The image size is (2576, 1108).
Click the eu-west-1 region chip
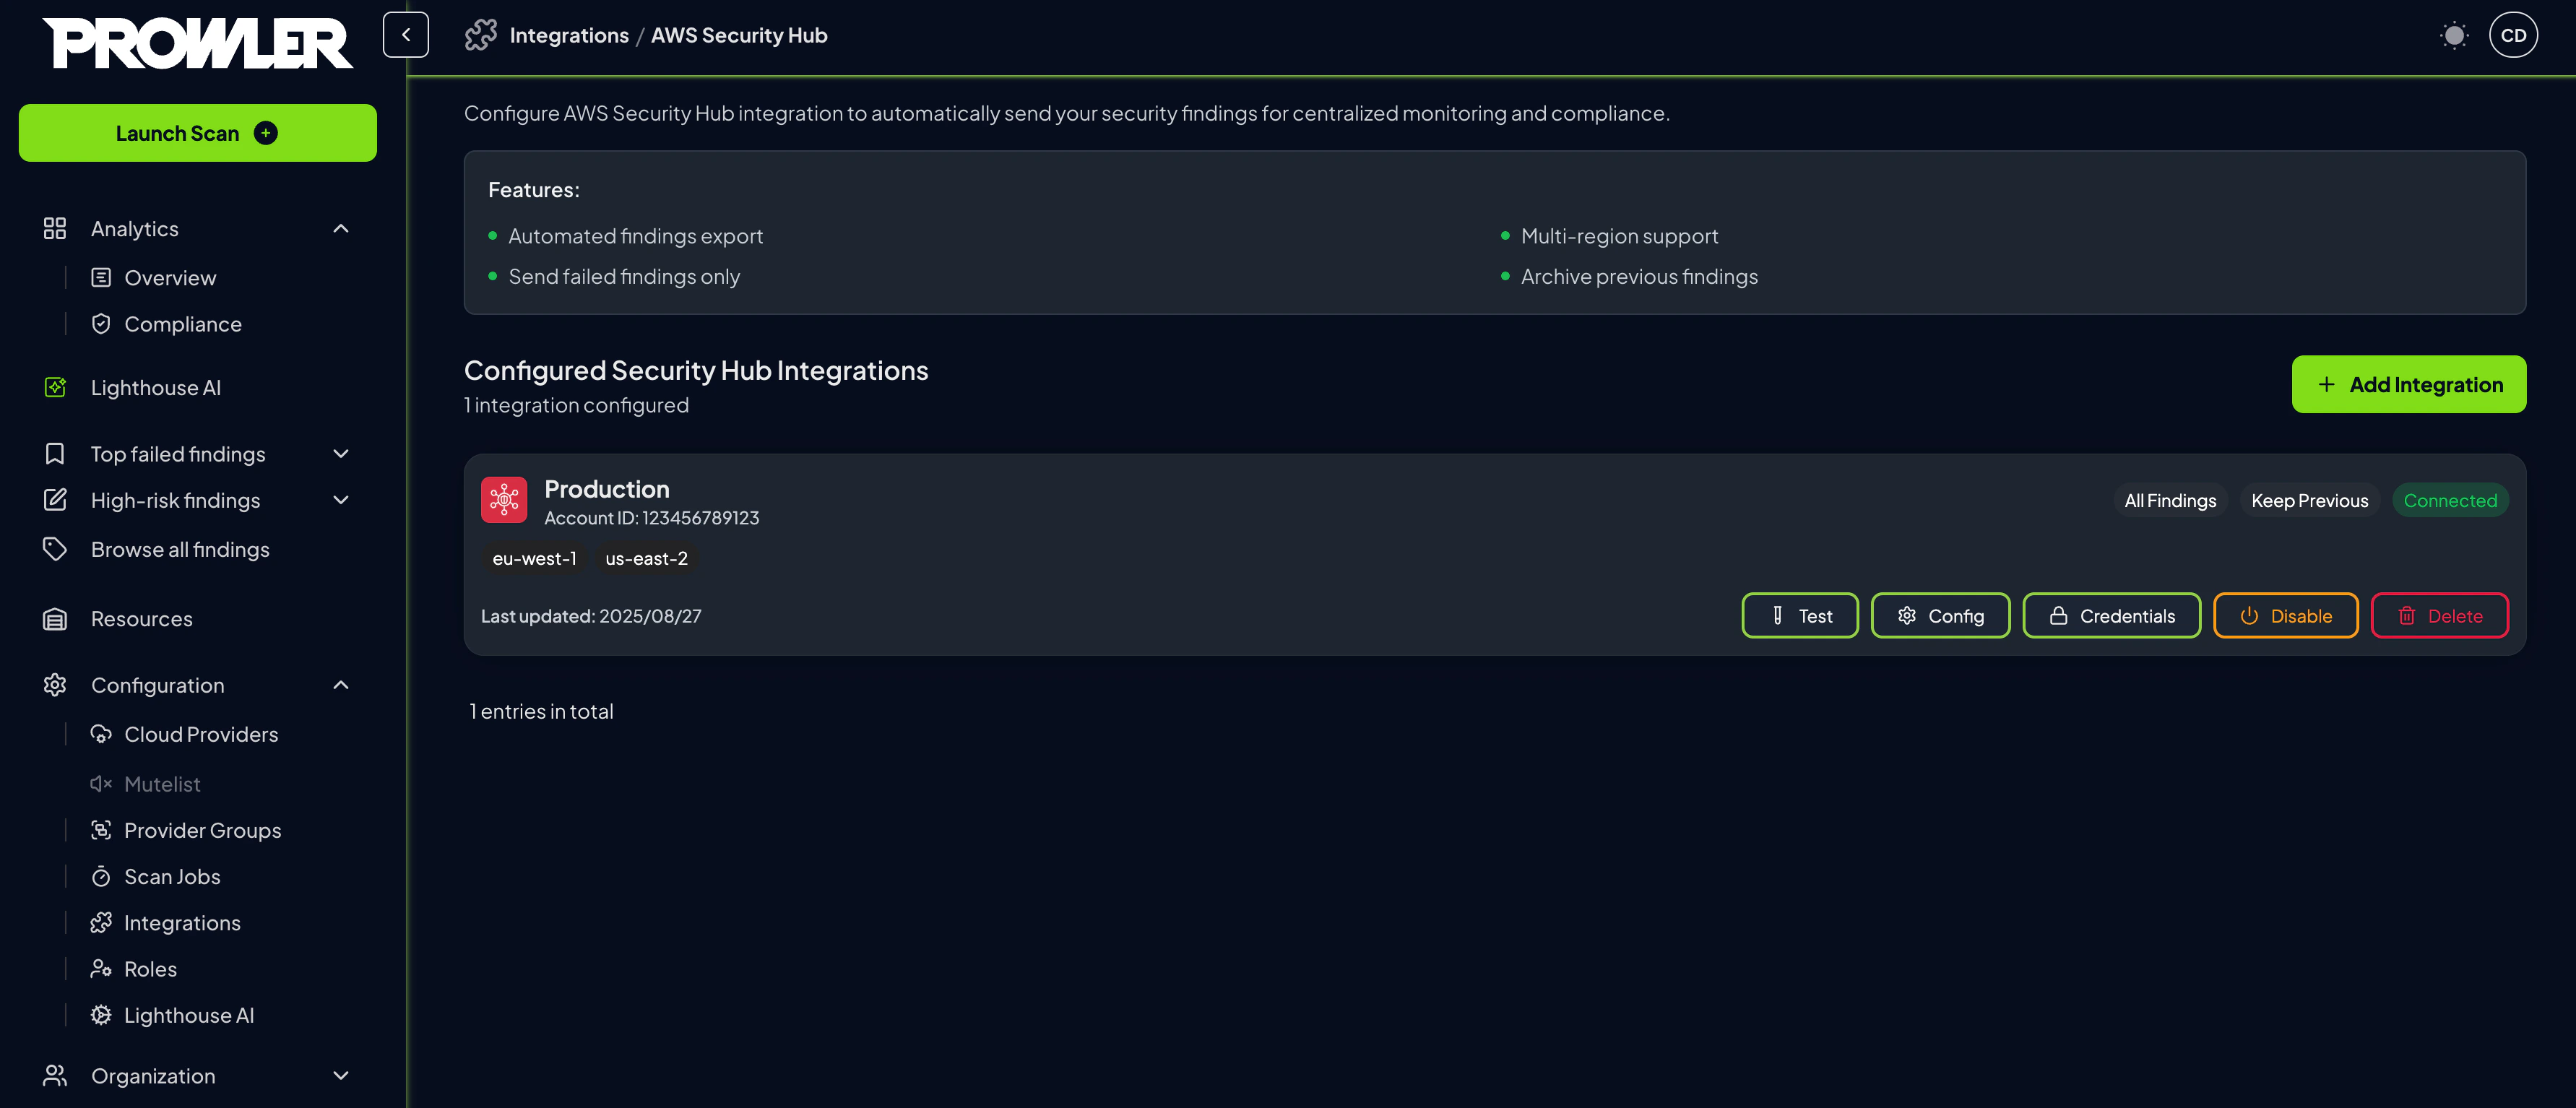534,559
